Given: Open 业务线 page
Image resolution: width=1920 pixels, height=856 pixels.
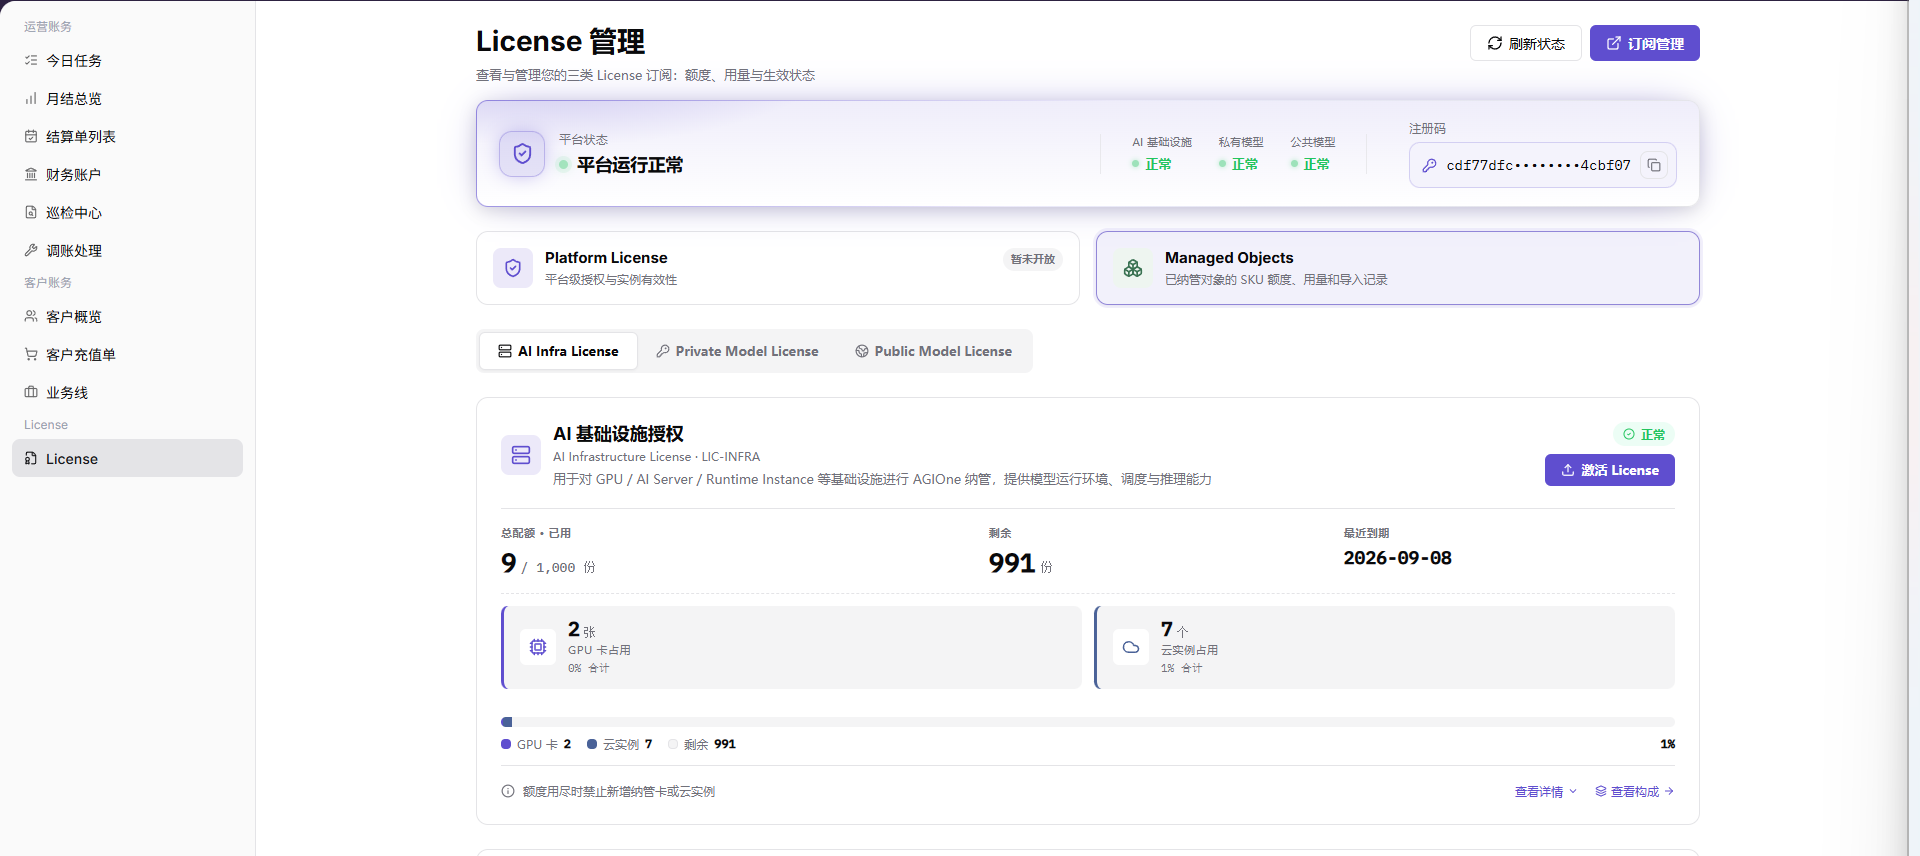Looking at the screenshot, I should pyautogui.click(x=127, y=393).
